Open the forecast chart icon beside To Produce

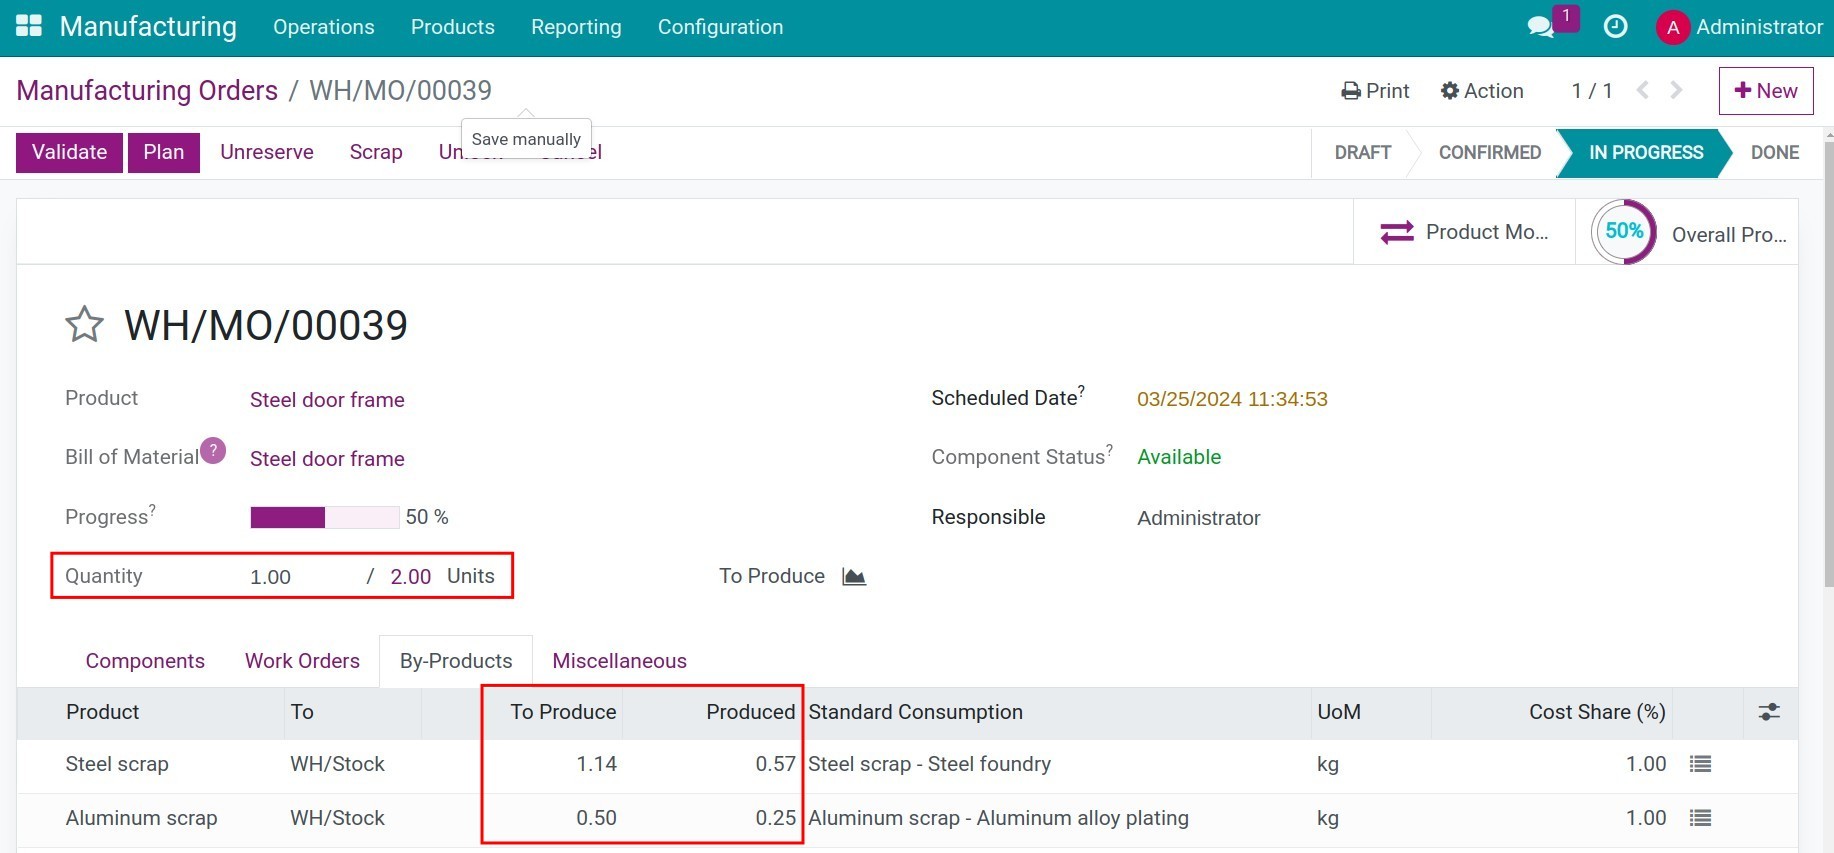[854, 577]
